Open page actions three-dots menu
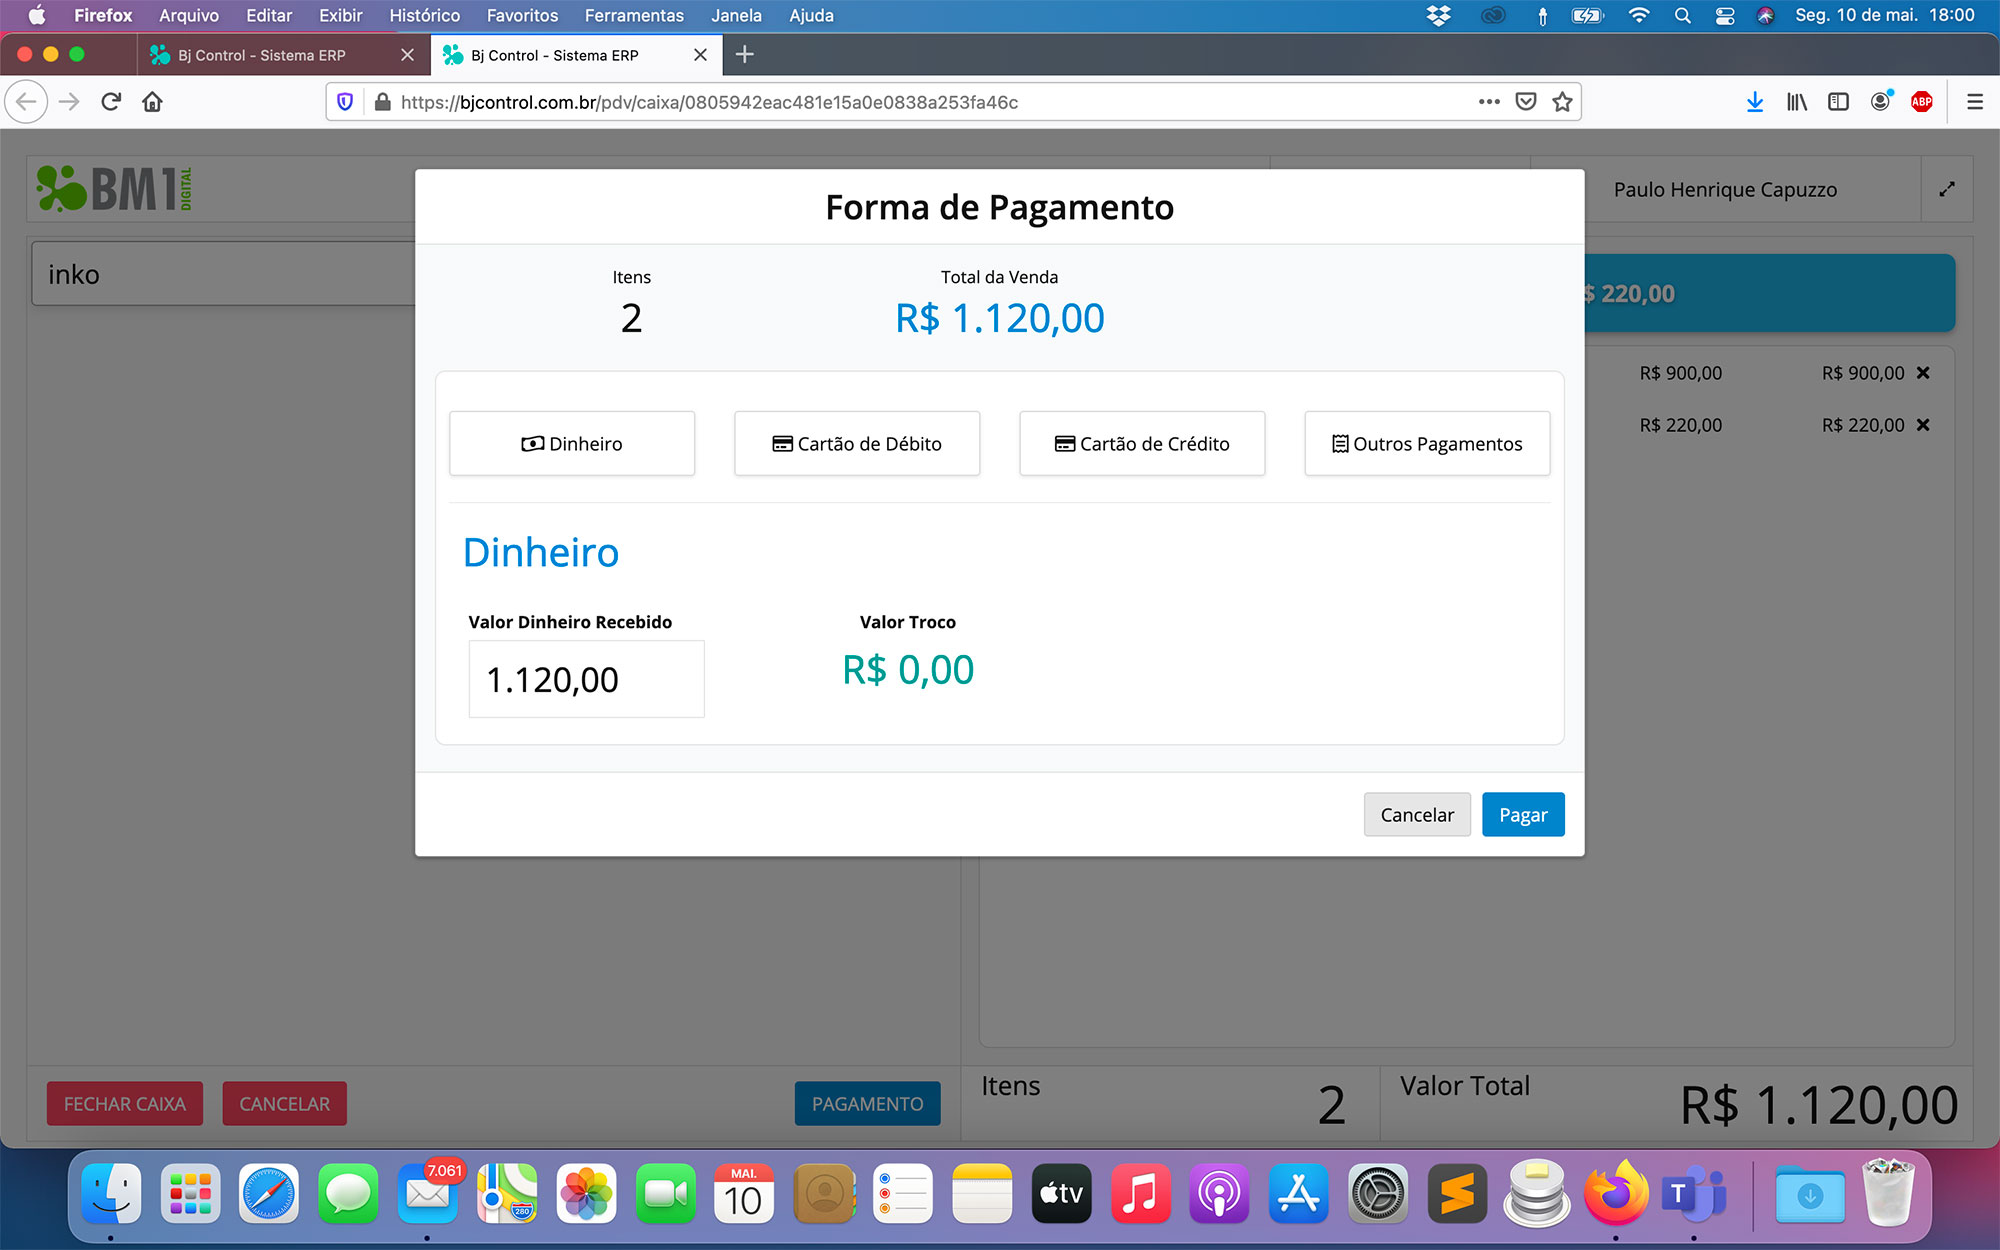2000x1250 pixels. click(1488, 102)
